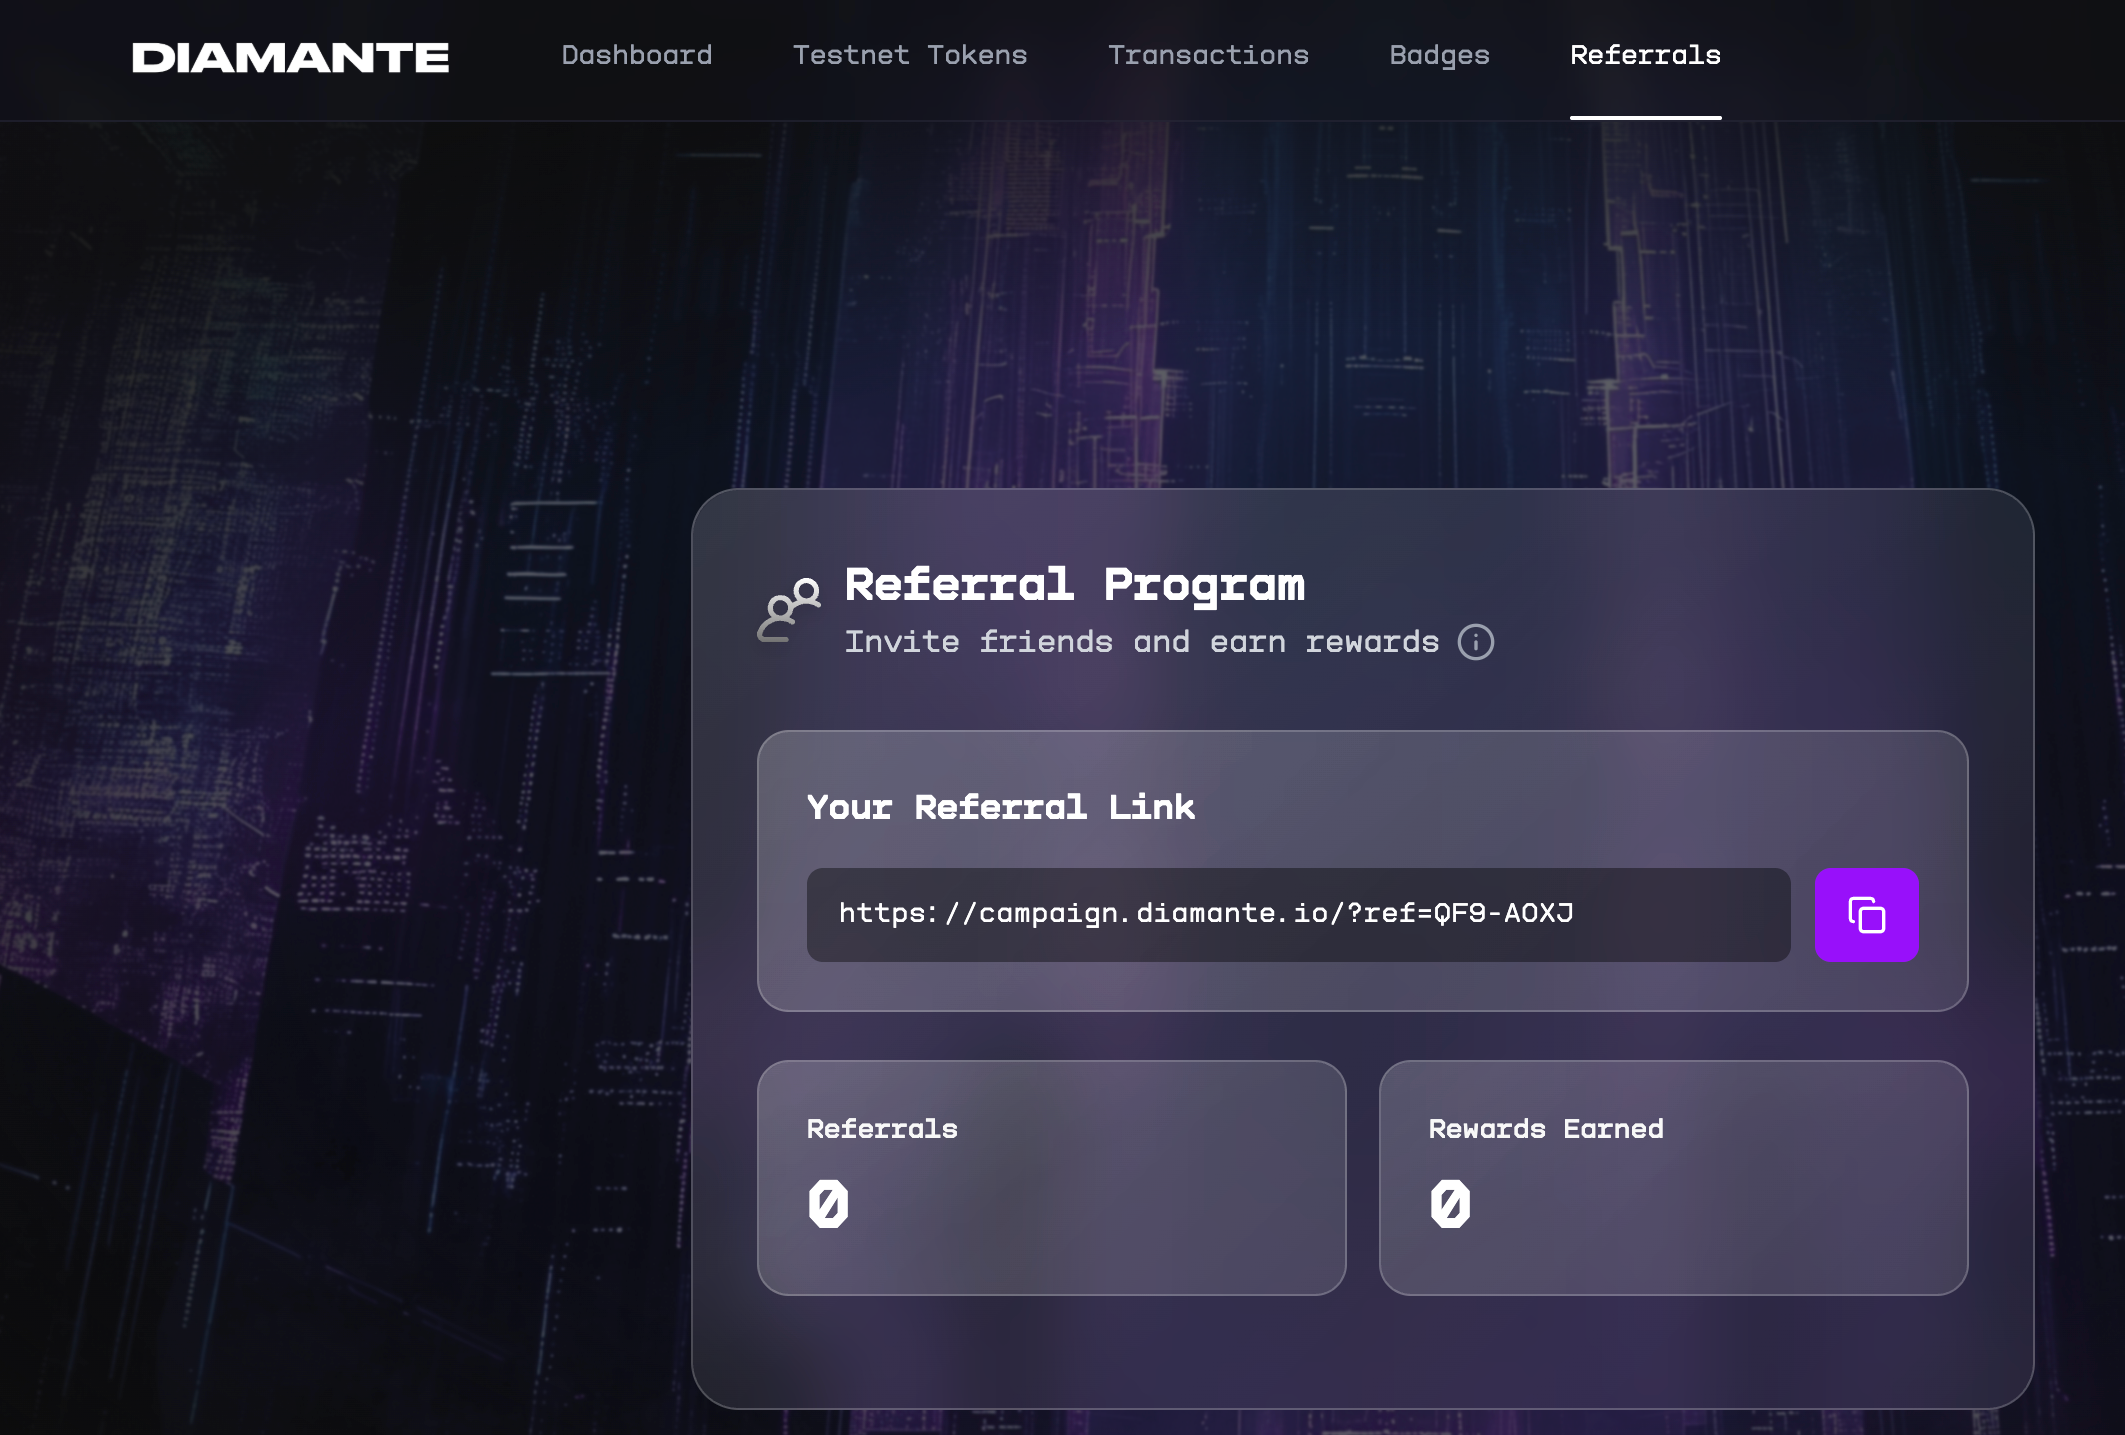Click the people icon next to Referral Program
The width and height of the screenshot is (2125, 1435).
(789, 609)
